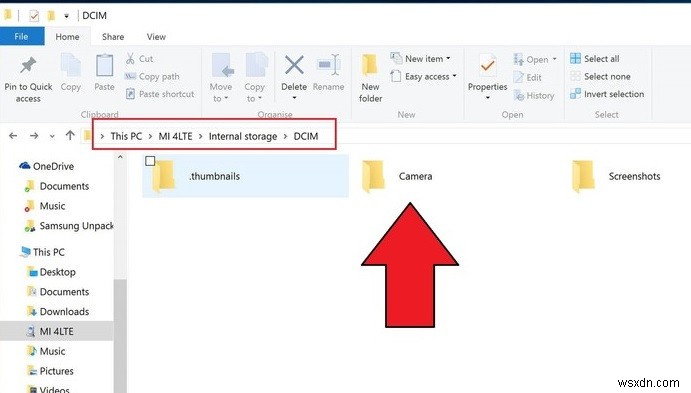
Task: Select MI 4LTE device in sidebar
Action: 56,331
